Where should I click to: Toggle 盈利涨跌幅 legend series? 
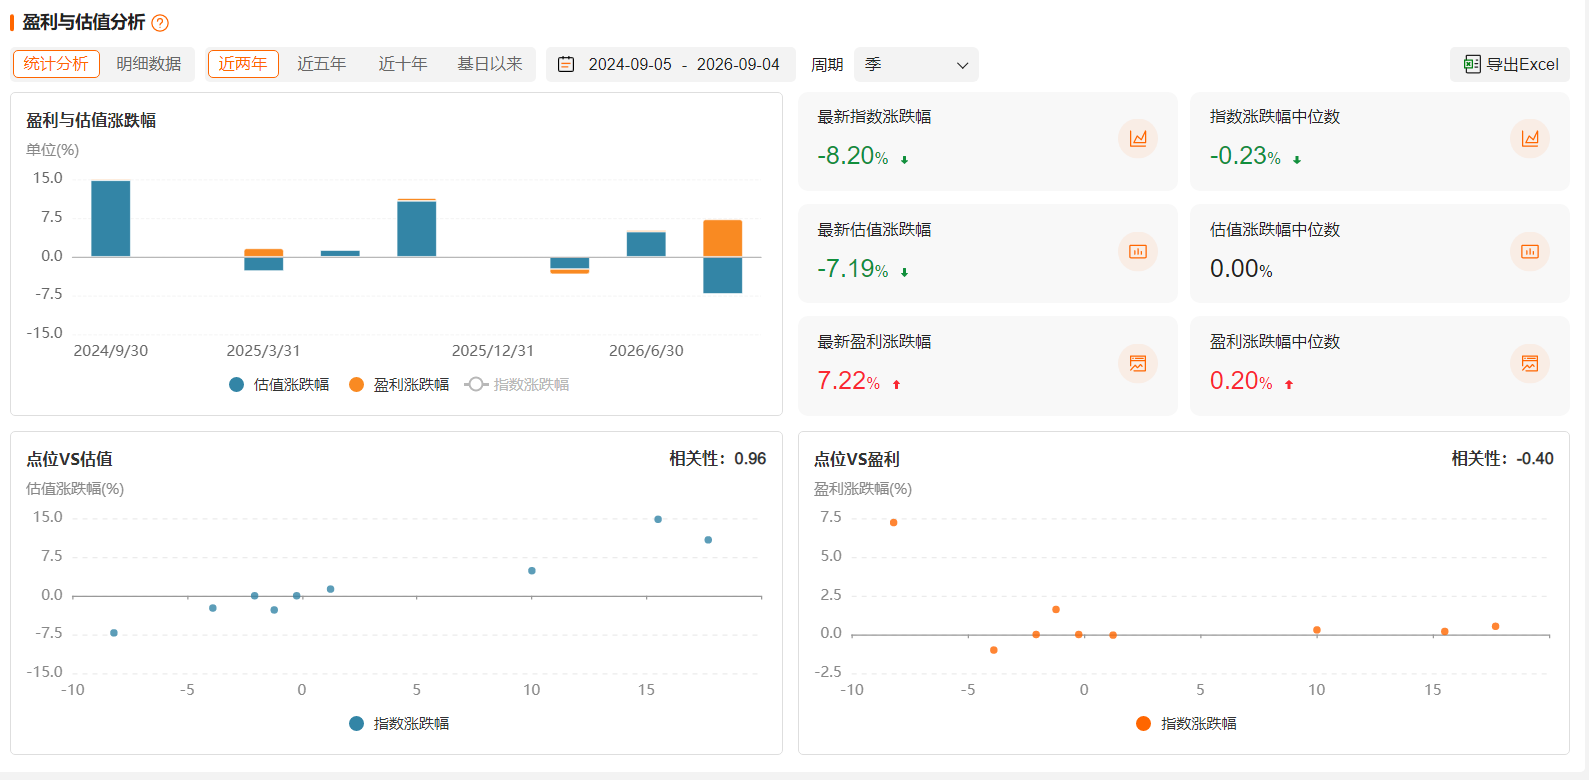(x=399, y=385)
